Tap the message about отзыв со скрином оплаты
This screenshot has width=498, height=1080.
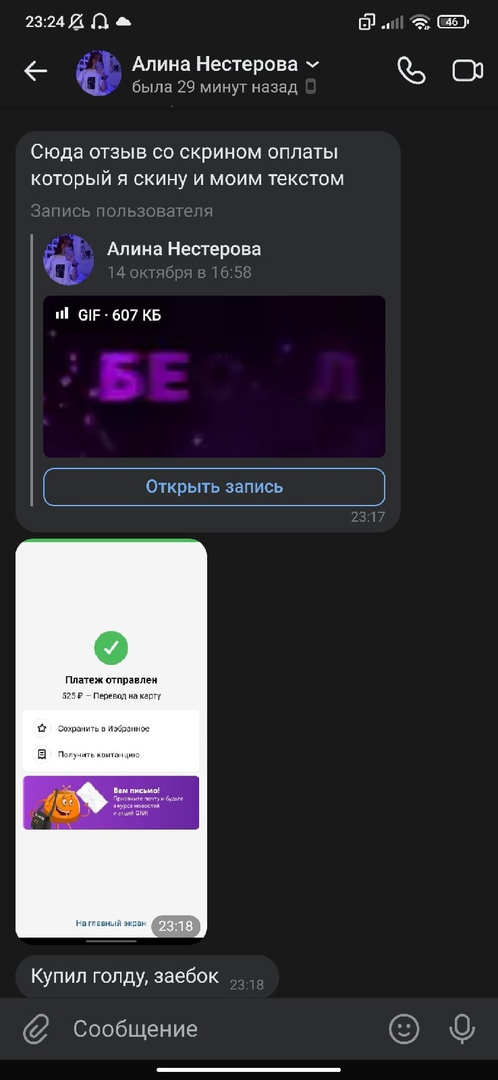pos(187,165)
